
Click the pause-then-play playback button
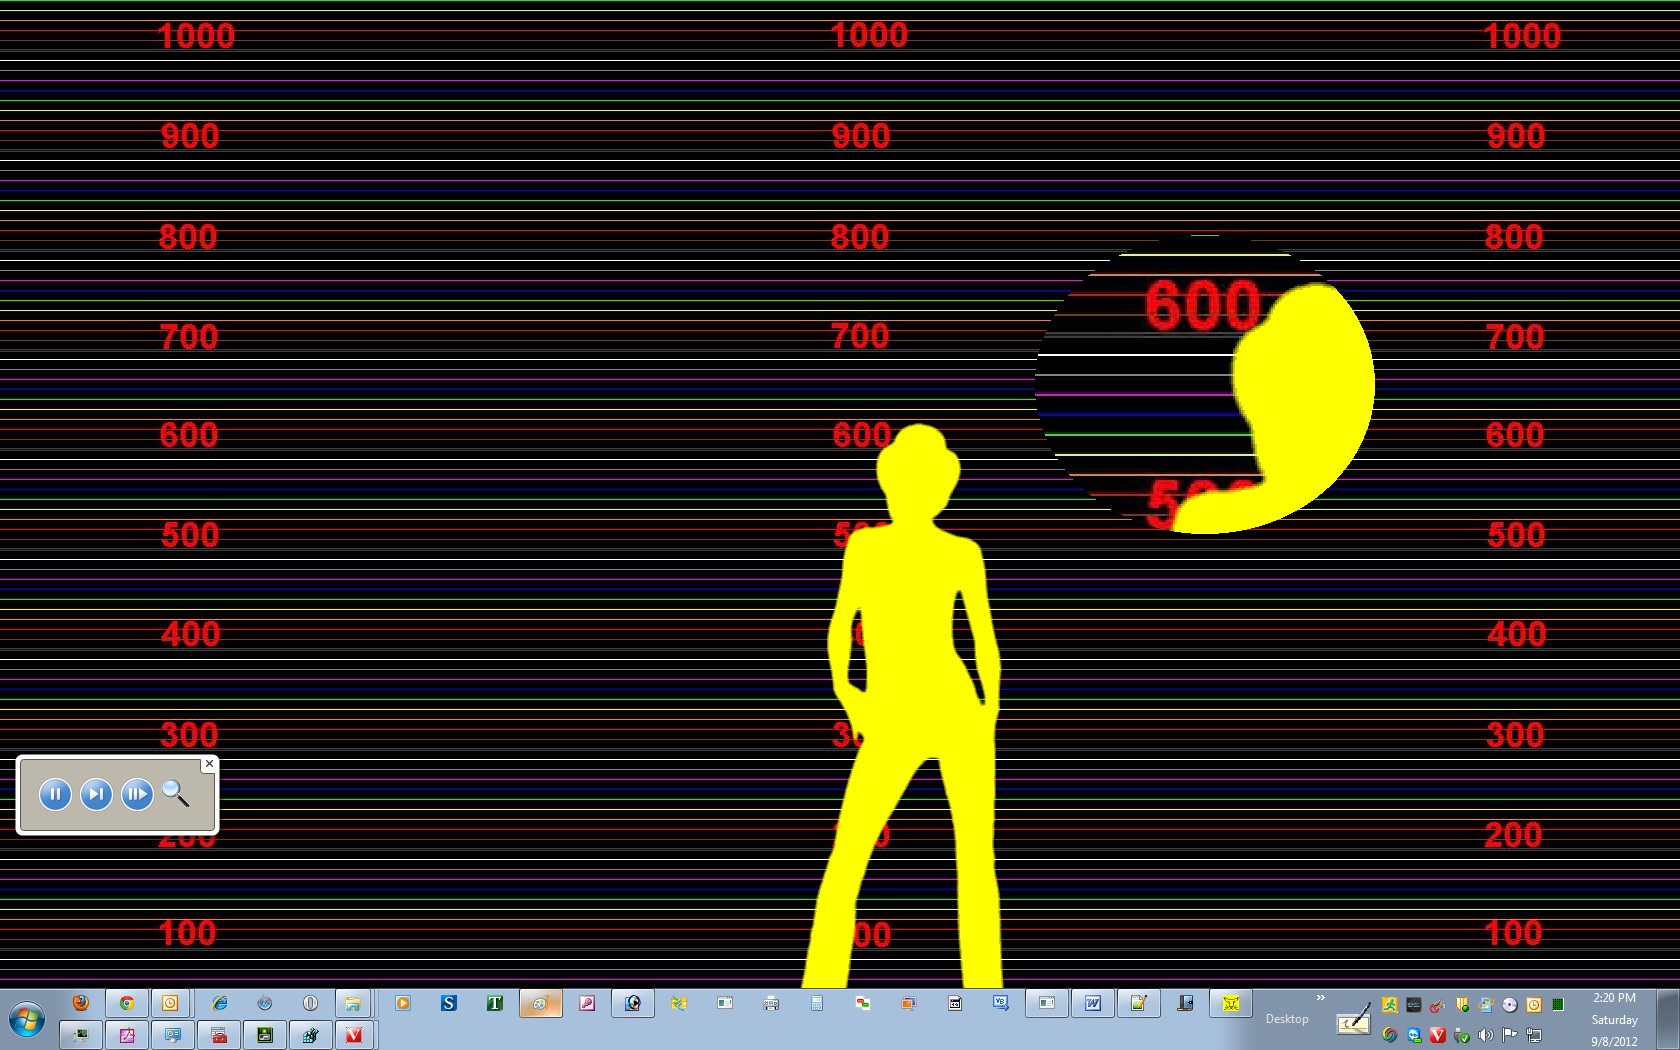tap(137, 794)
